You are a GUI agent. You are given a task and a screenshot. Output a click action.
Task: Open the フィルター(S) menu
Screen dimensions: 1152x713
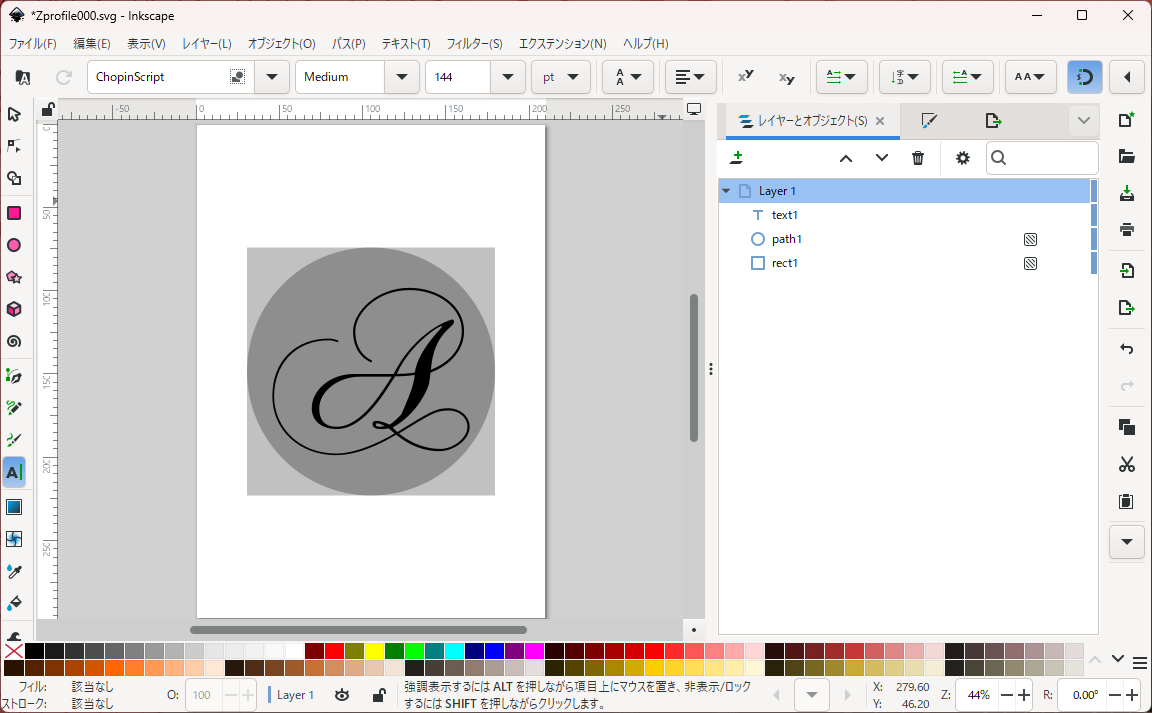pyautogui.click(x=475, y=43)
